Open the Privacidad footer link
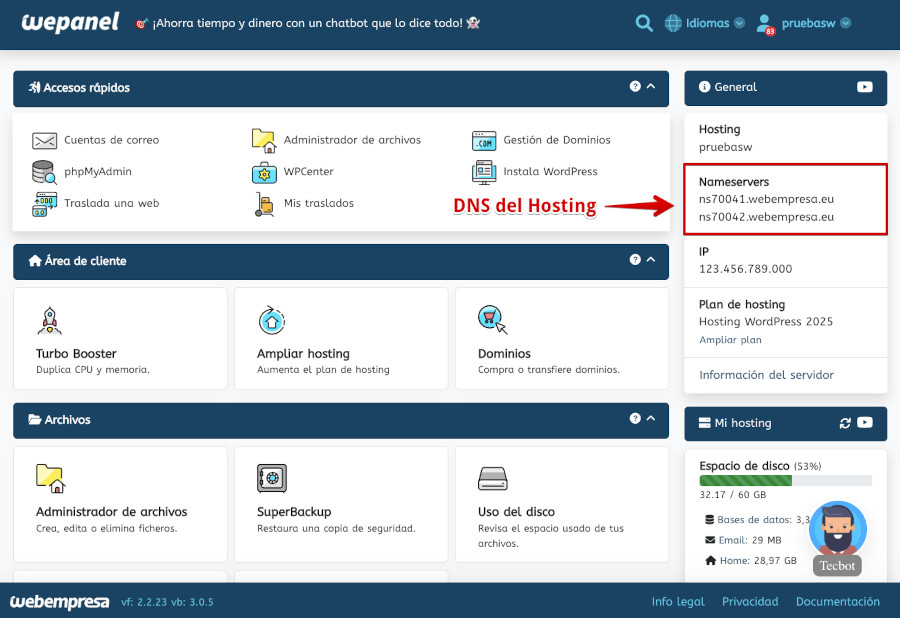 click(750, 601)
